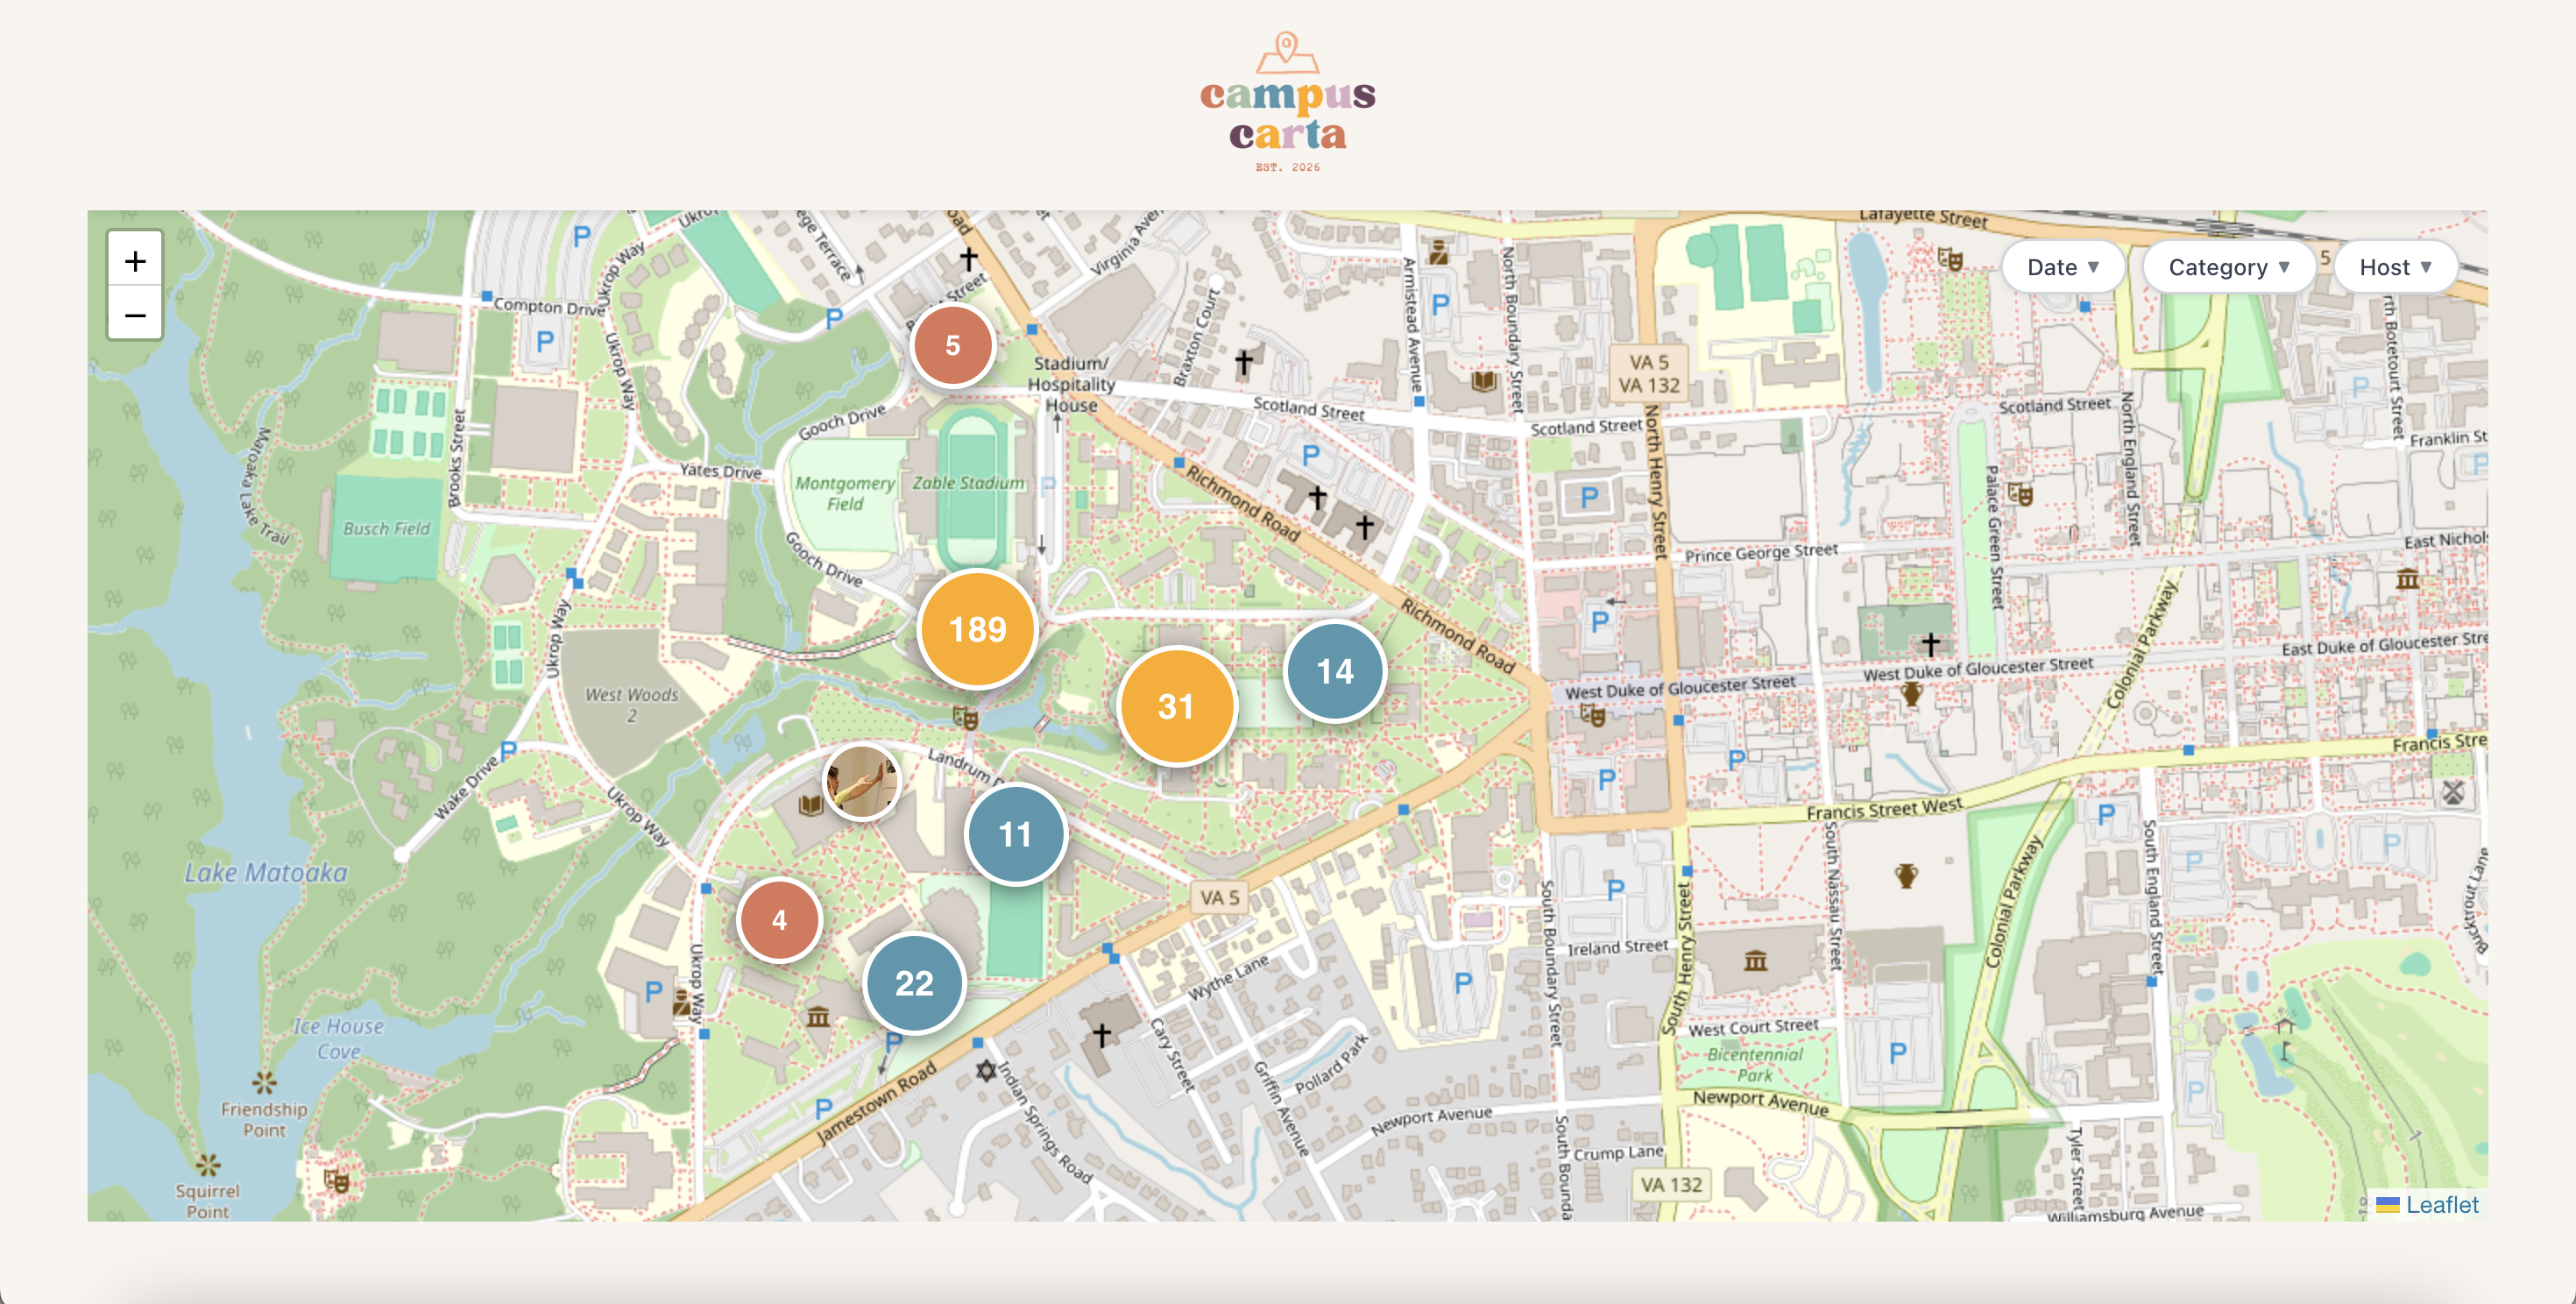2576x1304 pixels.
Task: Click the Lake Matoaka label on map
Action: [x=266, y=873]
